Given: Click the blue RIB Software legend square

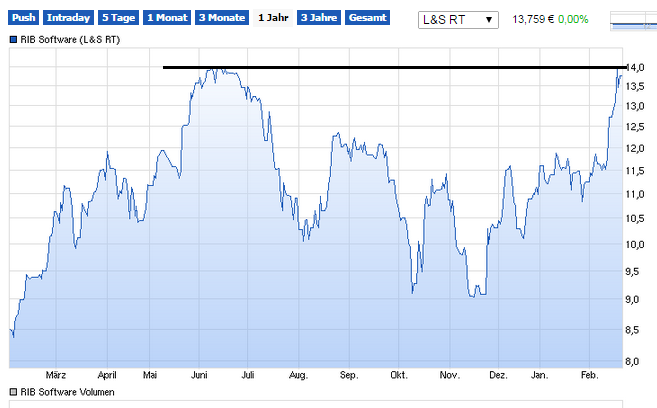Looking at the screenshot, I should click(13, 40).
